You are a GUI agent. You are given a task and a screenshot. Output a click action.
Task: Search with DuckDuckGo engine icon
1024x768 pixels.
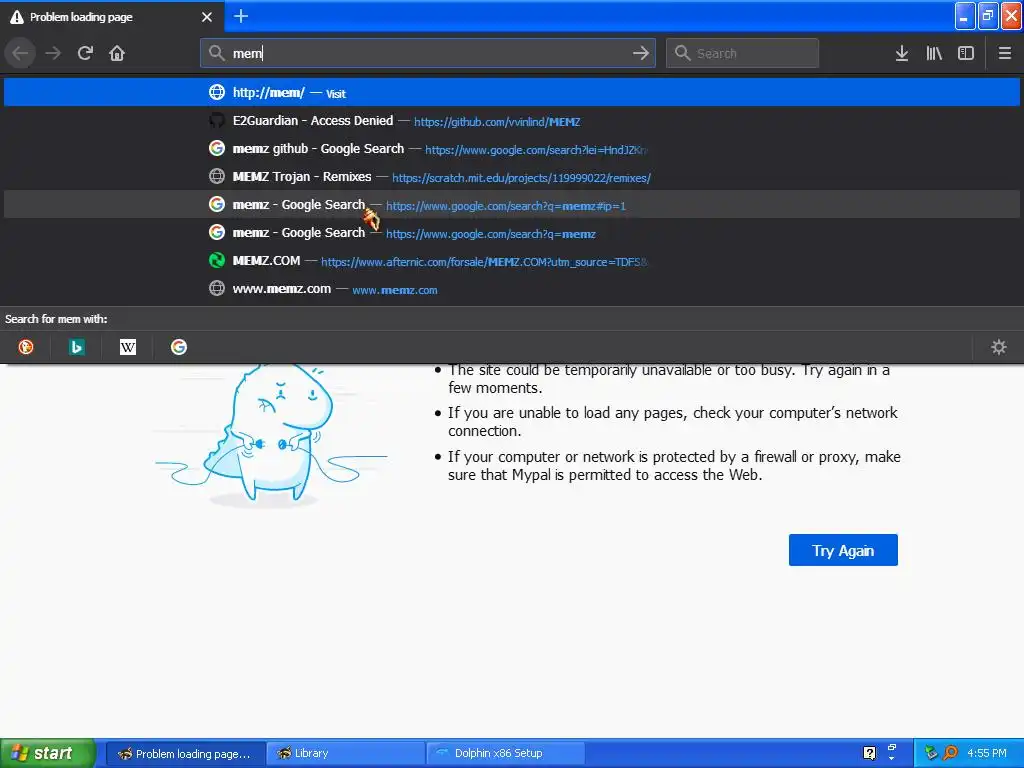coord(26,347)
